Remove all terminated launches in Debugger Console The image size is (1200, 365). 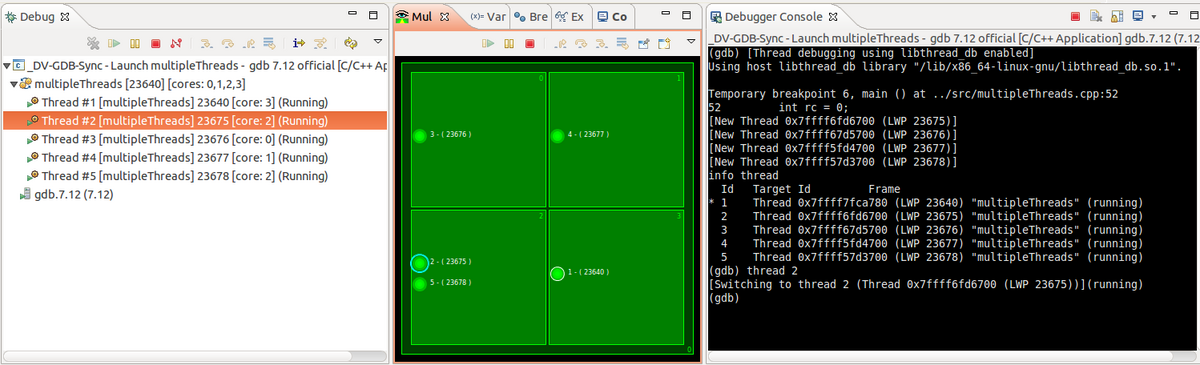pyautogui.click(x=1096, y=17)
